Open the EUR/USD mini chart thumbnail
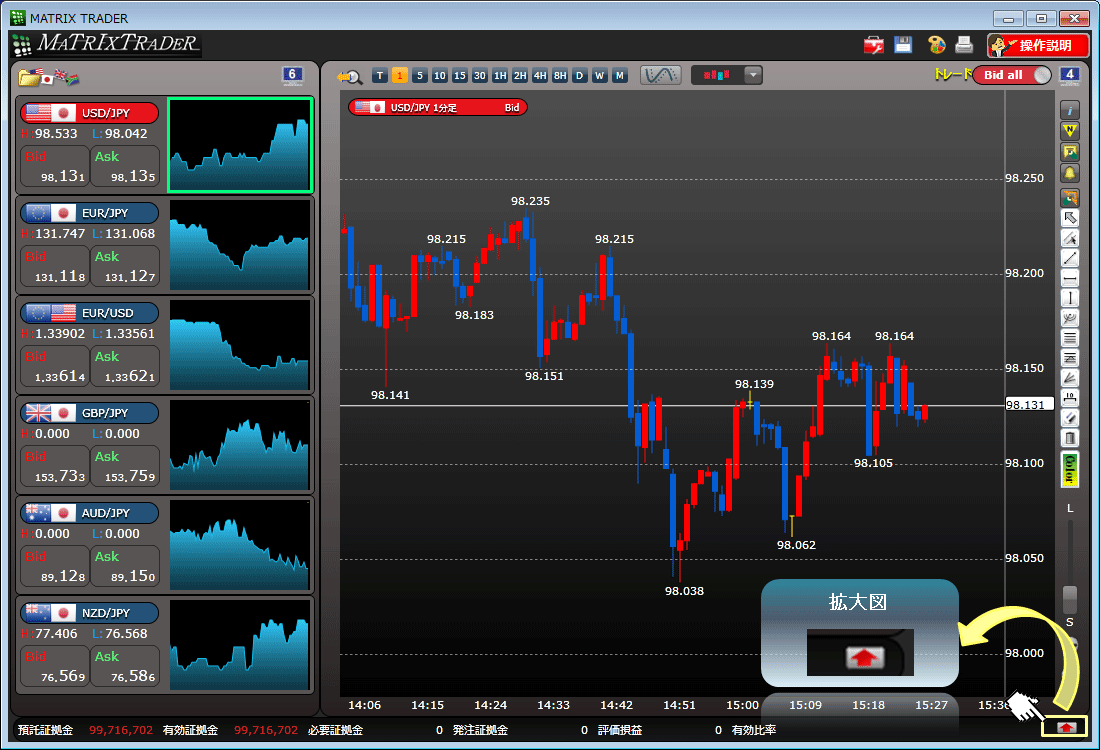 [240, 344]
